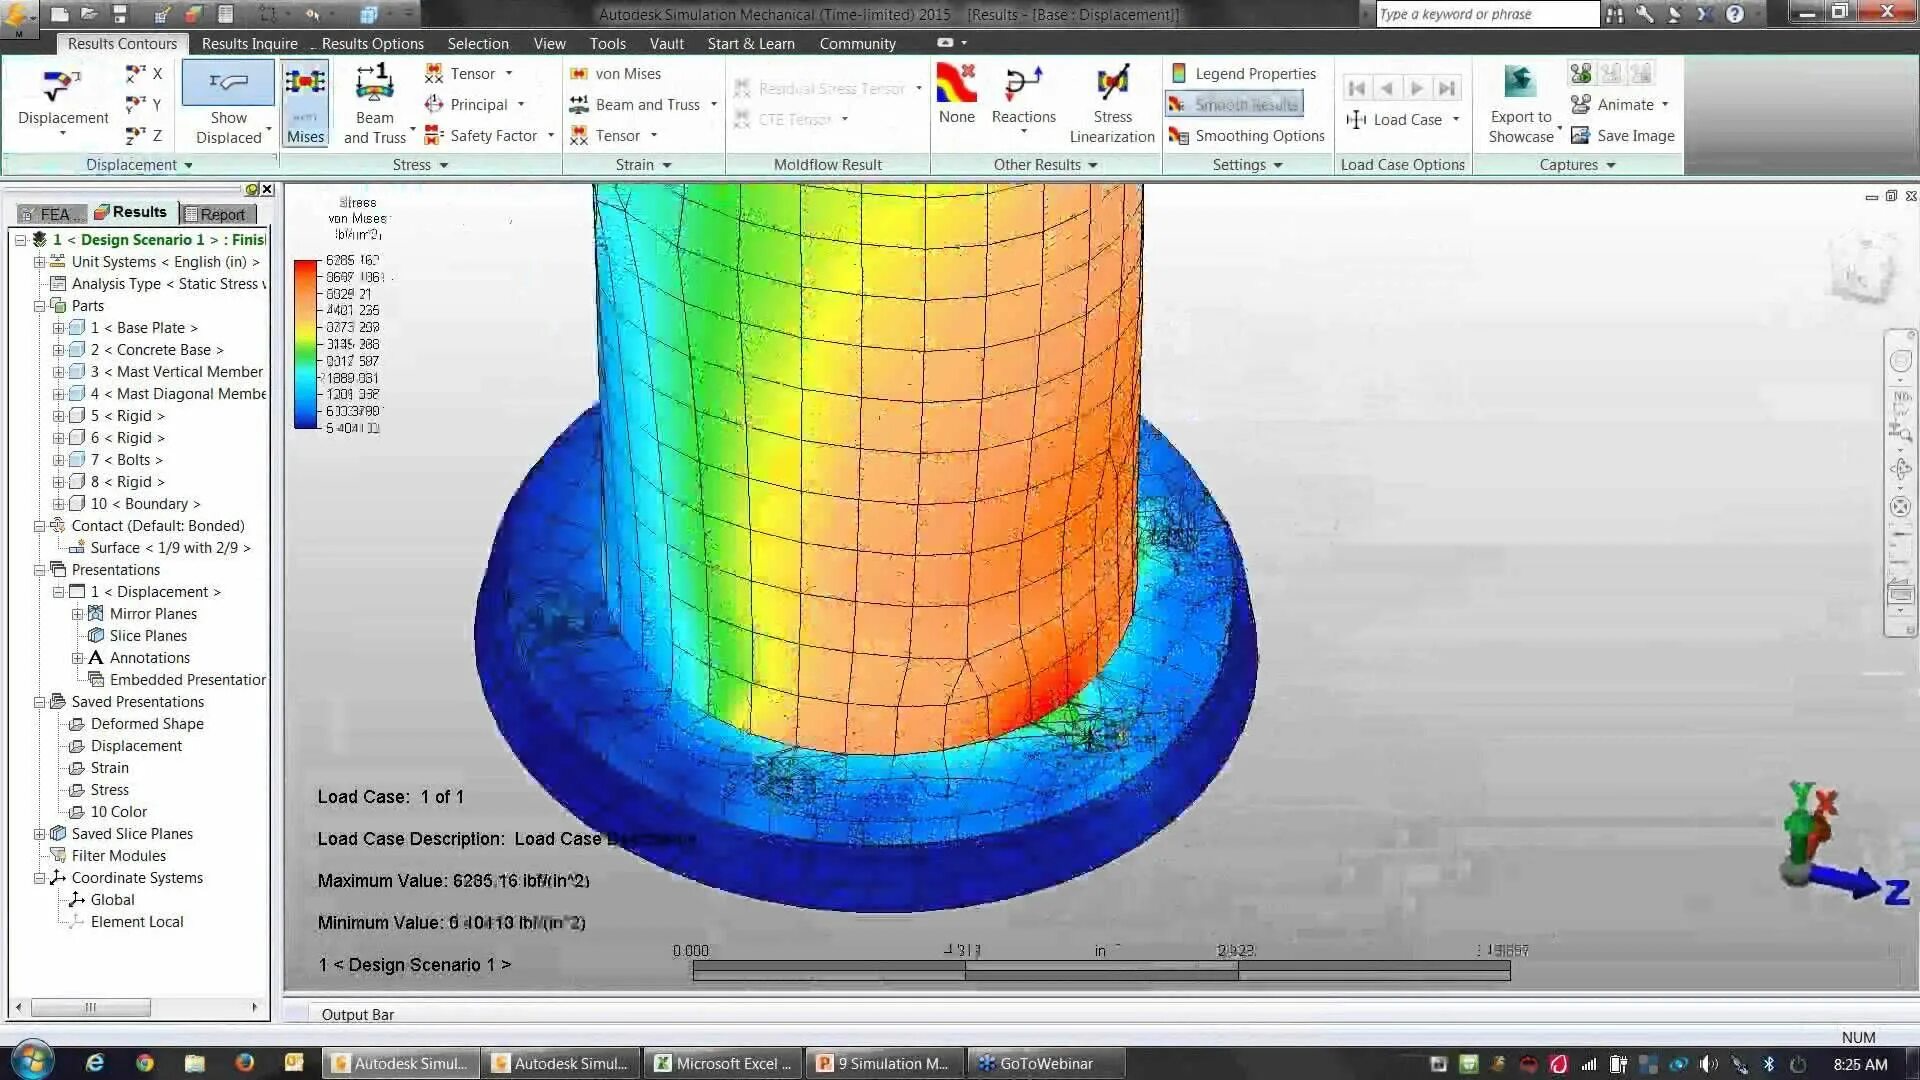Click the stress legend color bar

coord(305,344)
